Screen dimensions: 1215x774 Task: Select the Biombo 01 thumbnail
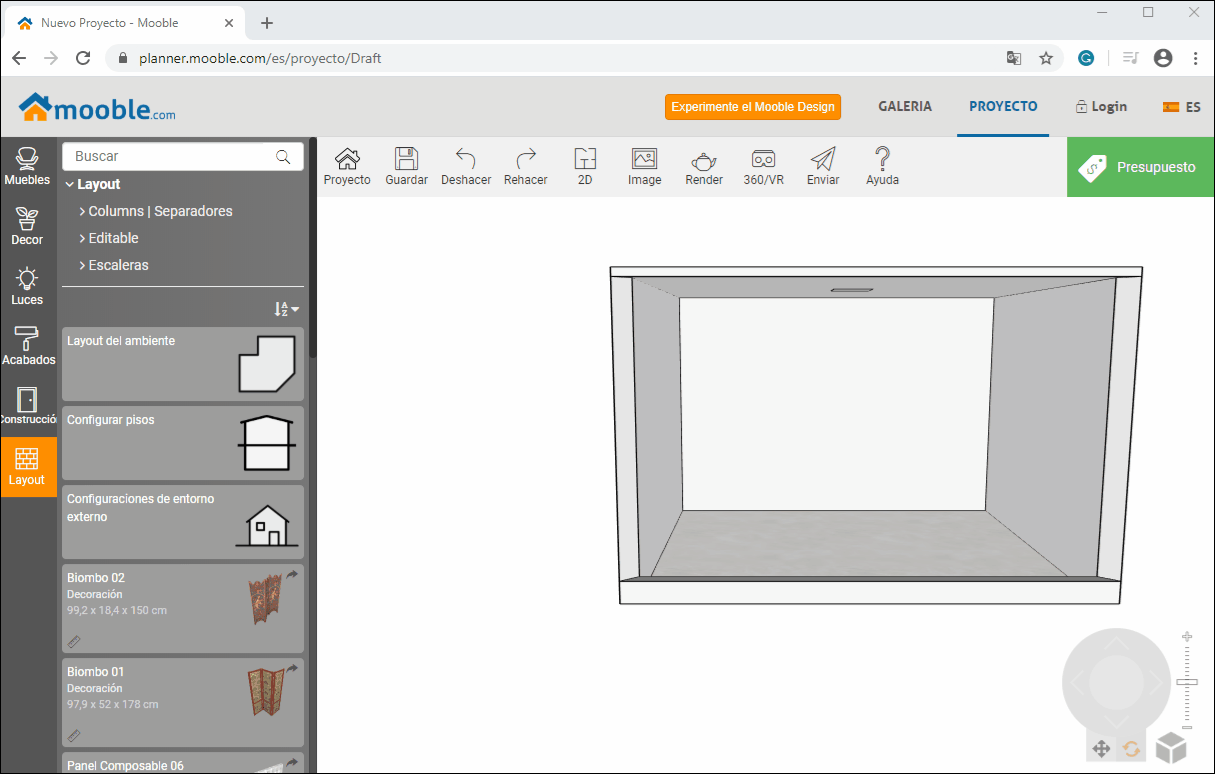pyautogui.click(x=265, y=692)
